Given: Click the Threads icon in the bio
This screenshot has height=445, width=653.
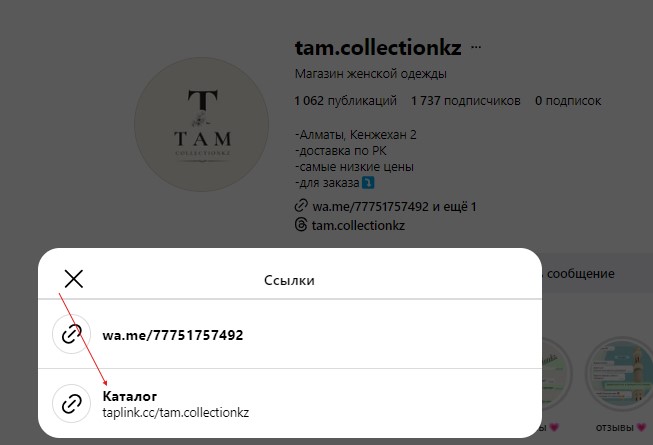Looking at the screenshot, I should 301,225.
